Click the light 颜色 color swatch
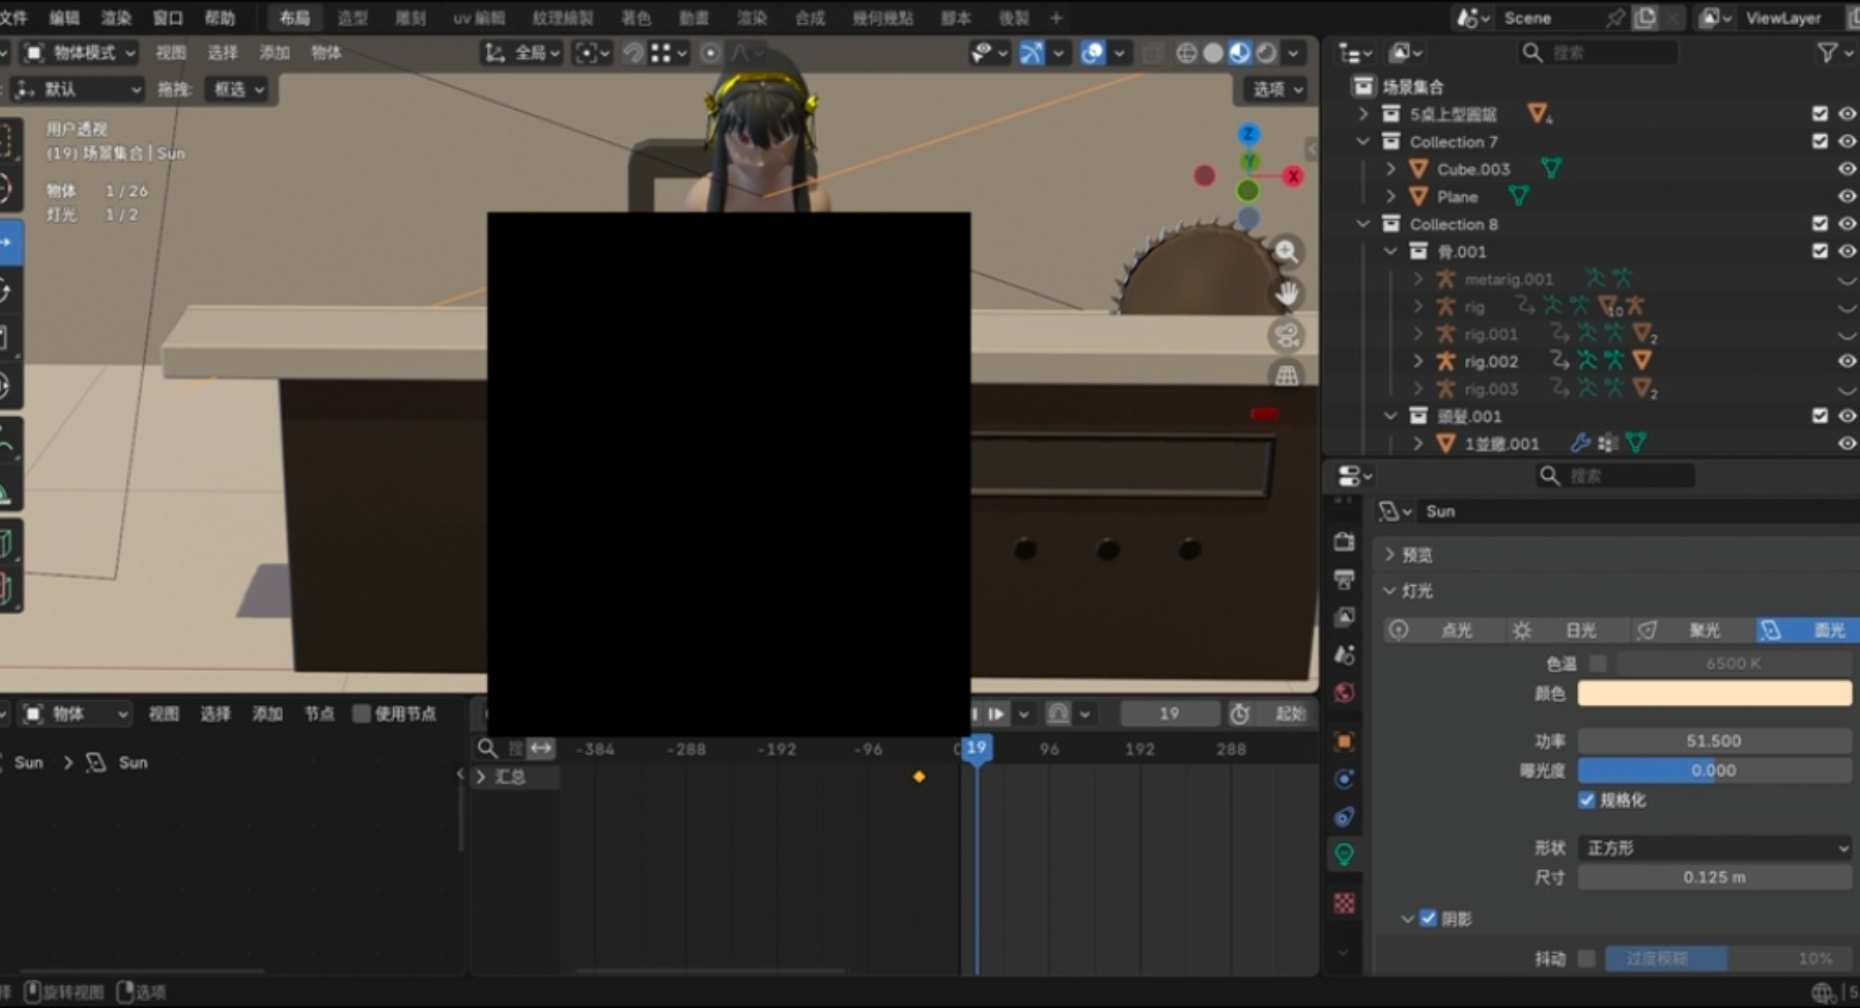 (x=1715, y=693)
